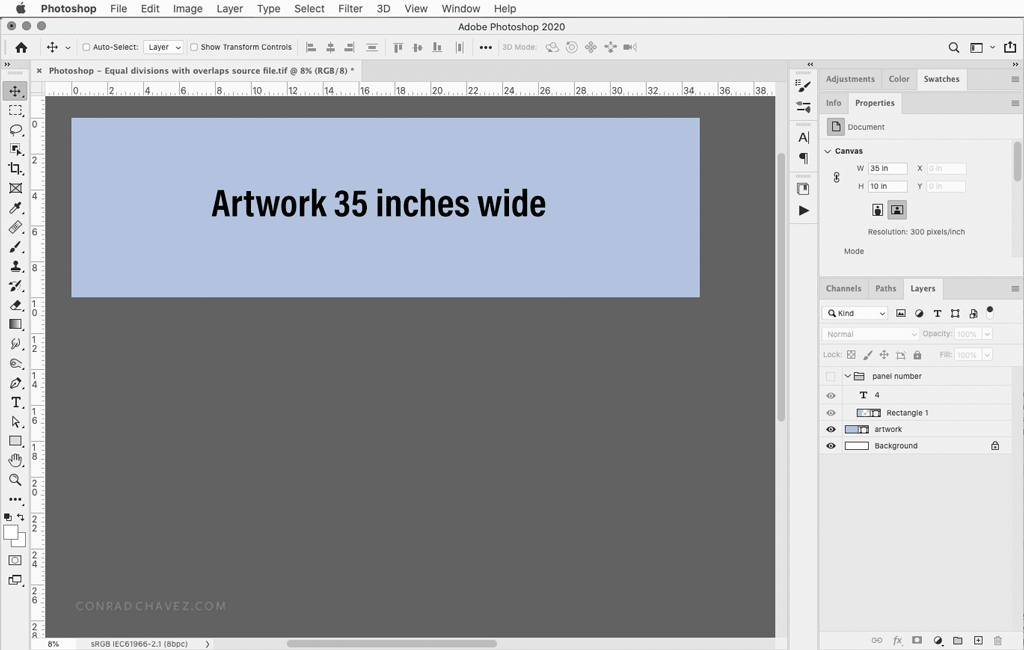Select the Spot Healing Brush tool
Viewport: 1024px width, 650px height.
pos(16,227)
